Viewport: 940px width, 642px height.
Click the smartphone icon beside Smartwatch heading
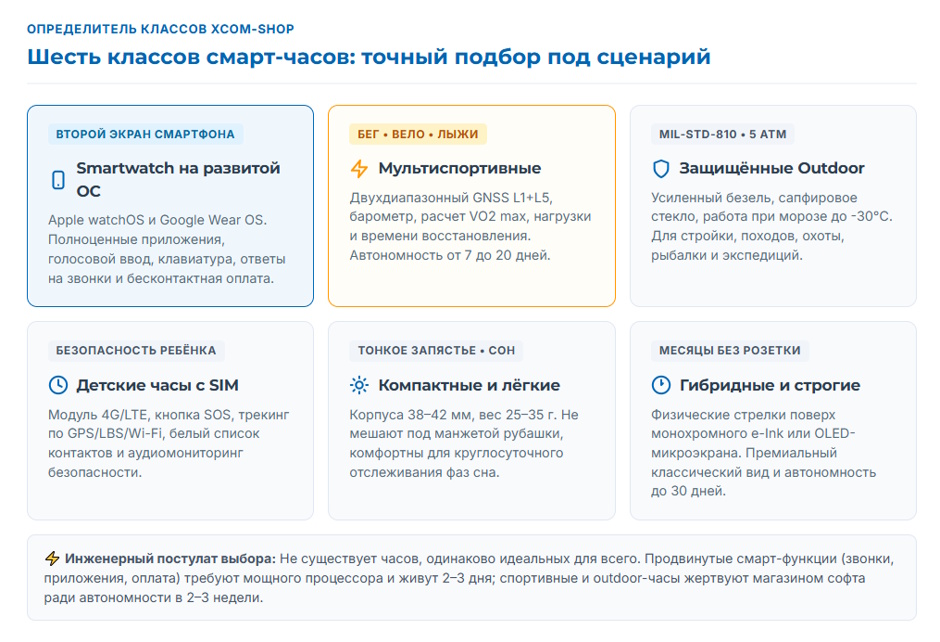pyautogui.click(x=58, y=180)
